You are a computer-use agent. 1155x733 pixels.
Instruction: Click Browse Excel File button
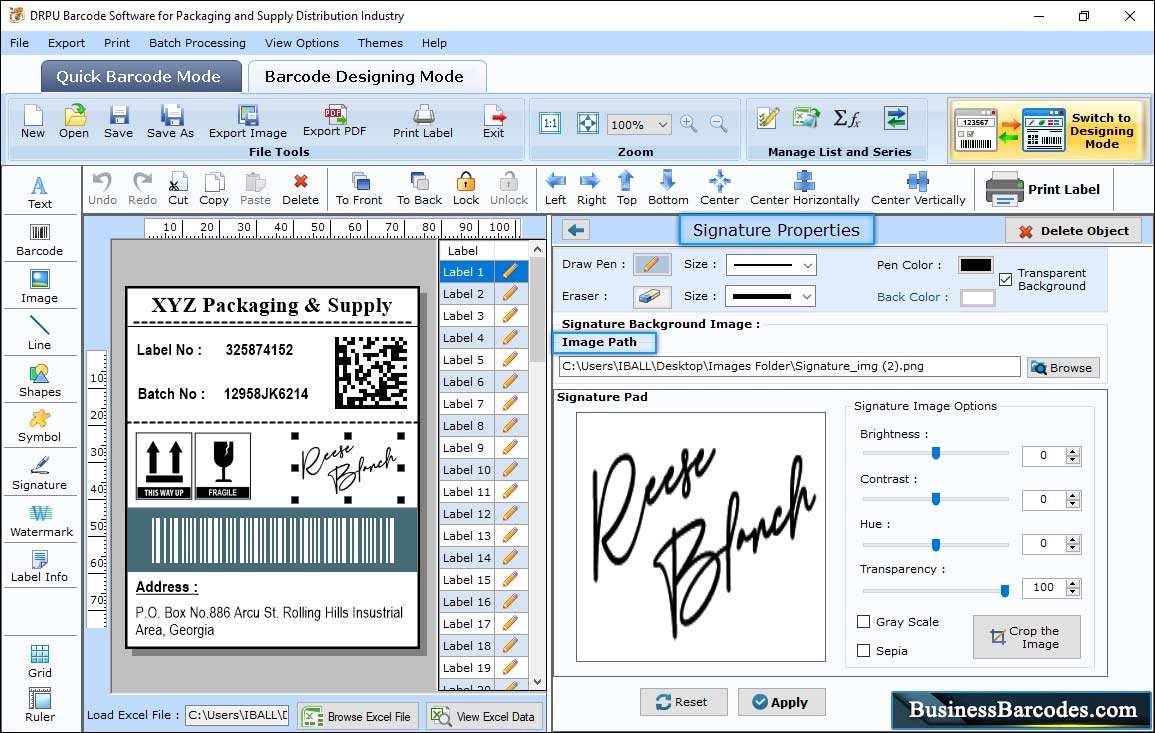pyautogui.click(x=358, y=716)
